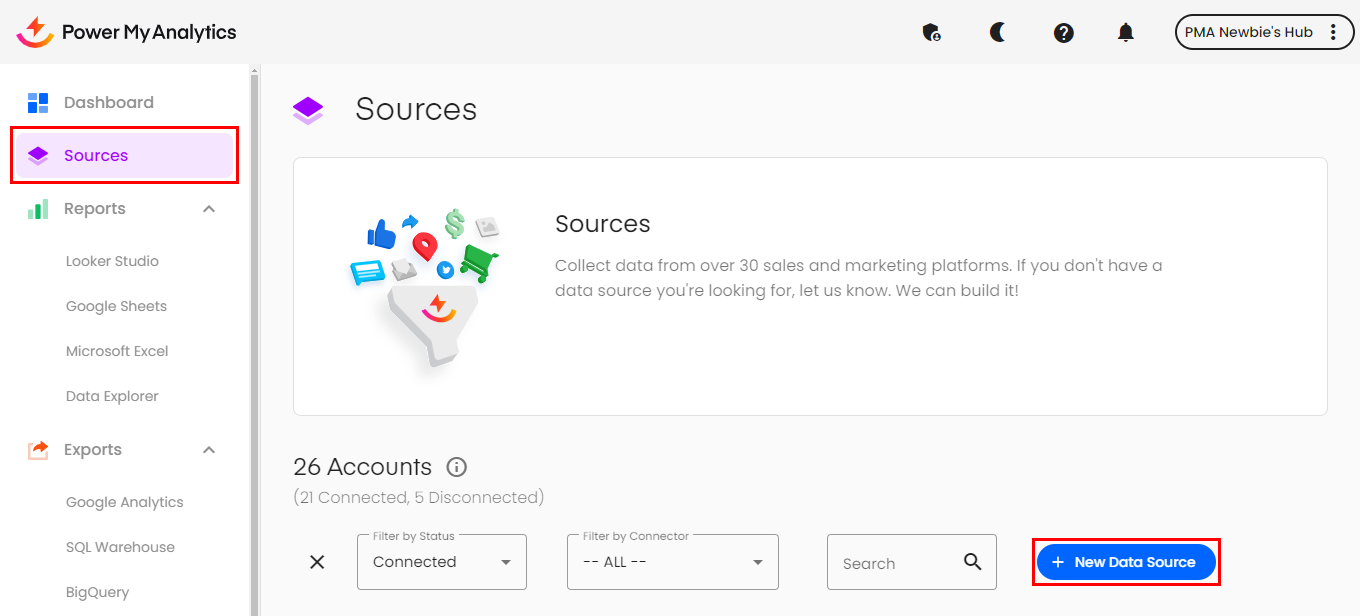Screen dimensions: 1360x616
Task: Click the Power My Analytics logo
Action: coord(126,32)
